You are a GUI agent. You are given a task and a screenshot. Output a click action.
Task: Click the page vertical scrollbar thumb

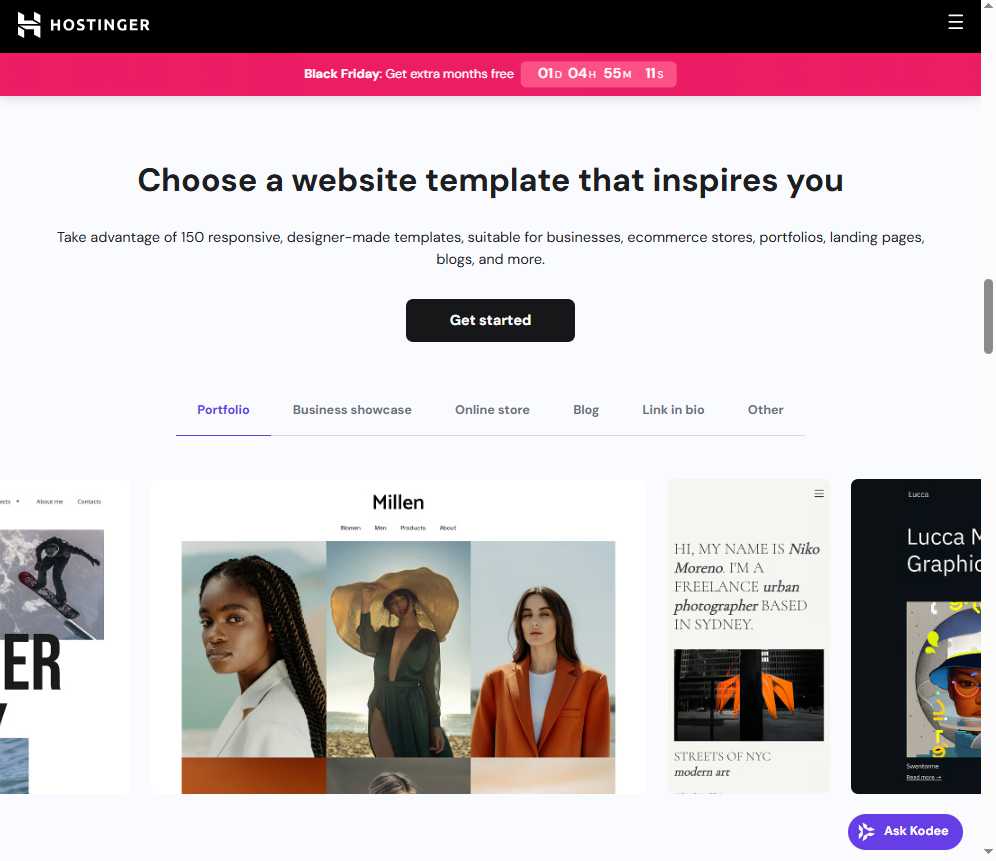point(988,316)
